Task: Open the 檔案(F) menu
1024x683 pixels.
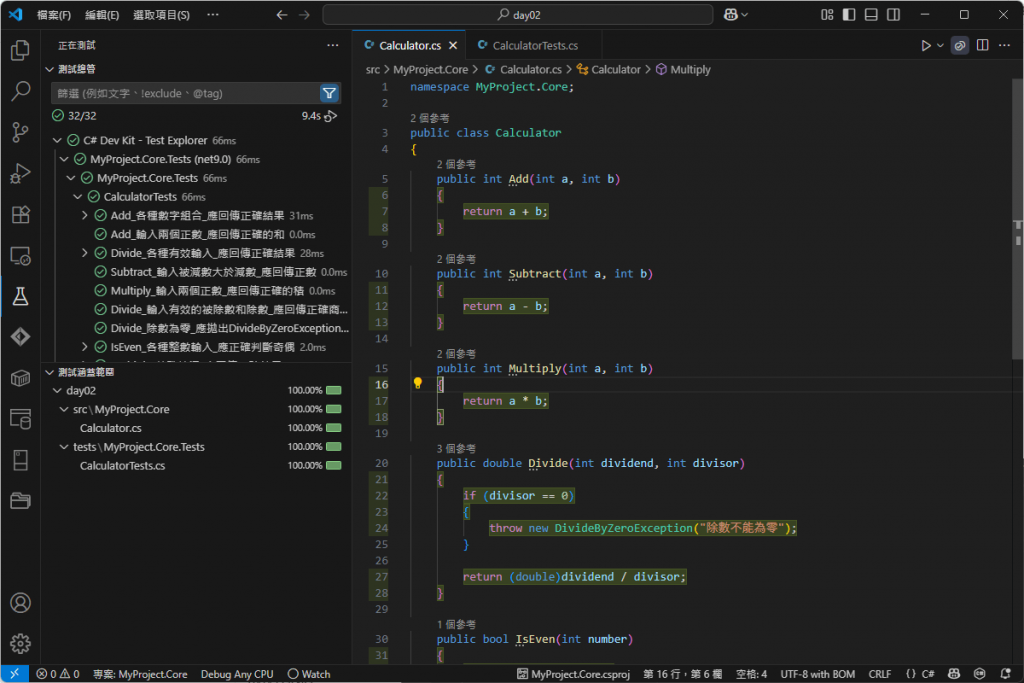Action: click(54, 15)
